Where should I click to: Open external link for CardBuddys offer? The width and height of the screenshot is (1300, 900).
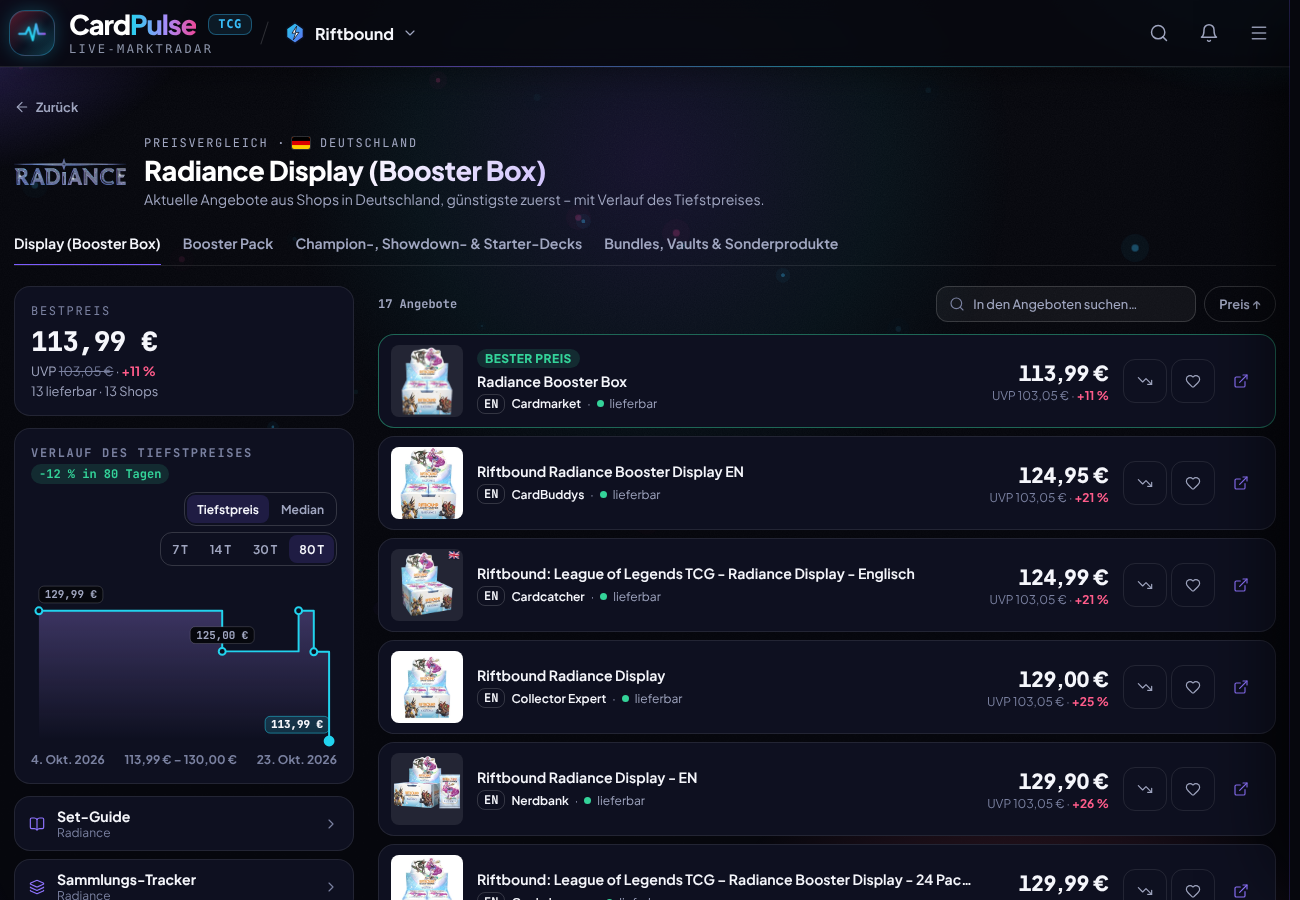point(1241,483)
